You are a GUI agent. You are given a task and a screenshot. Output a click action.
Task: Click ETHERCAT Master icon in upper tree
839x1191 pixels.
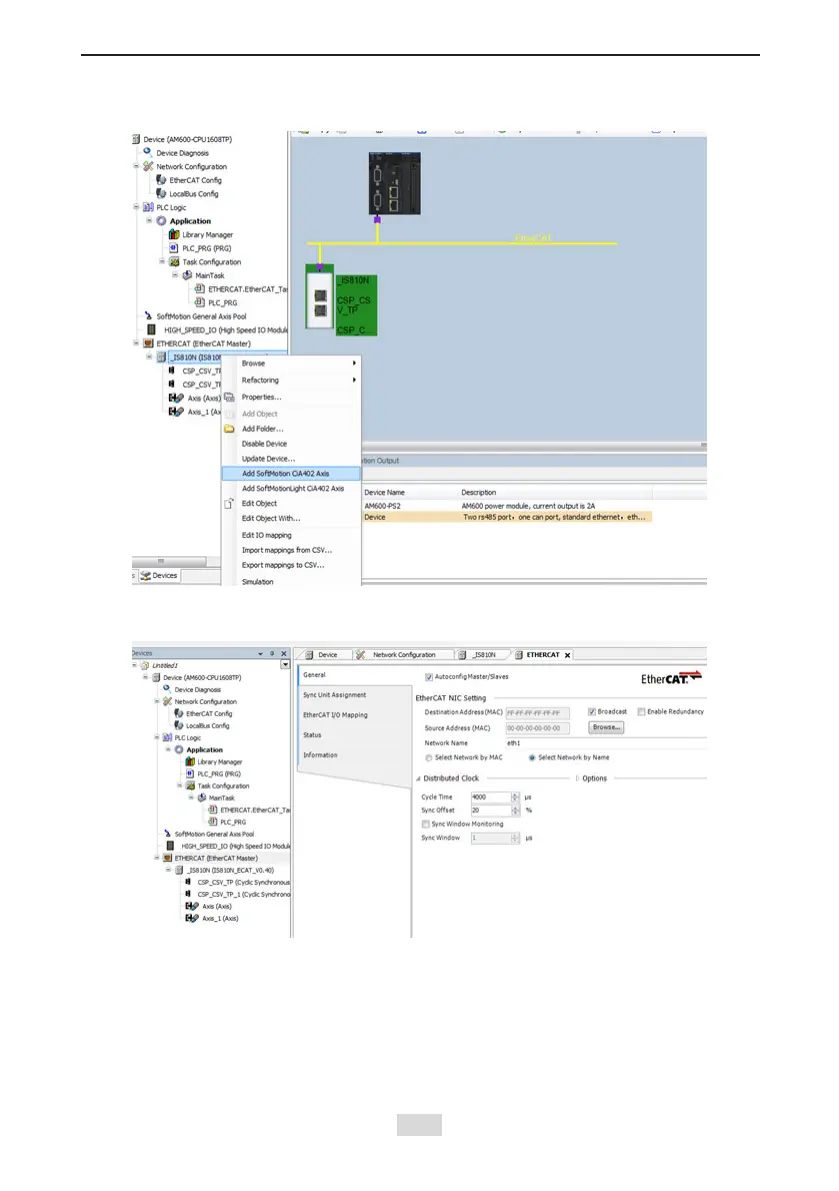click(x=148, y=343)
